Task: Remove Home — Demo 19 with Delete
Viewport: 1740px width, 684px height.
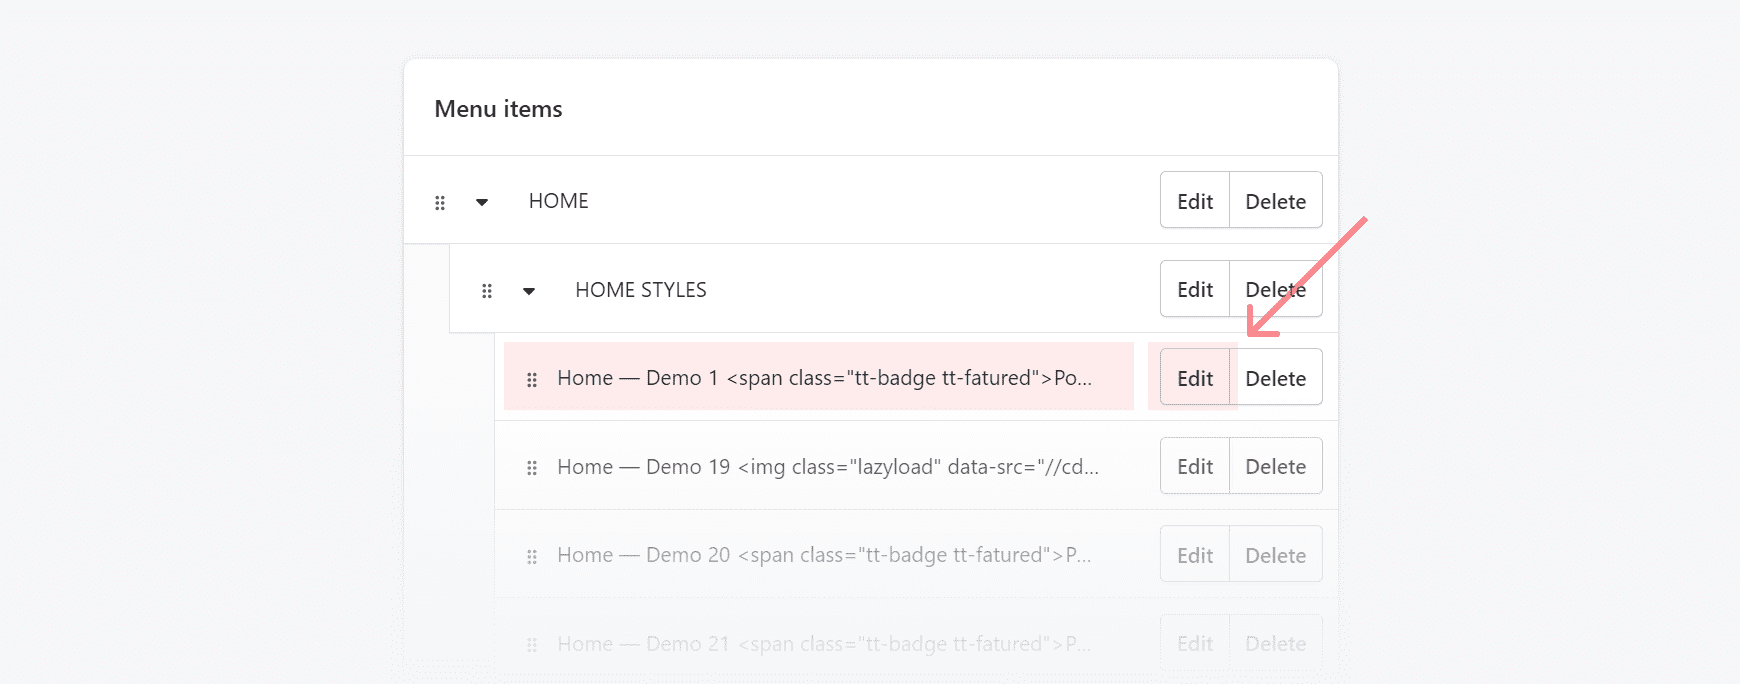Action: click(1275, 466)
